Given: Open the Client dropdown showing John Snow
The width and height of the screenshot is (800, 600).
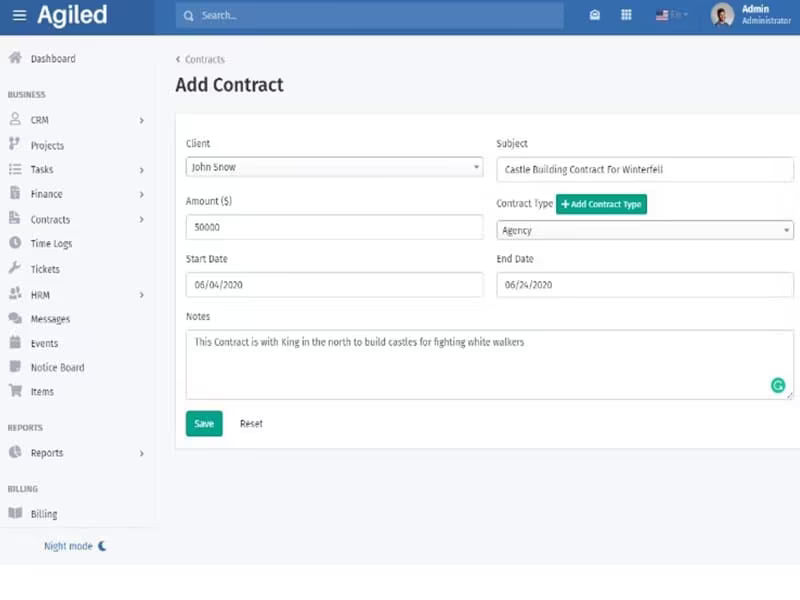Looking at the screenshot, I should click(334, 167).
